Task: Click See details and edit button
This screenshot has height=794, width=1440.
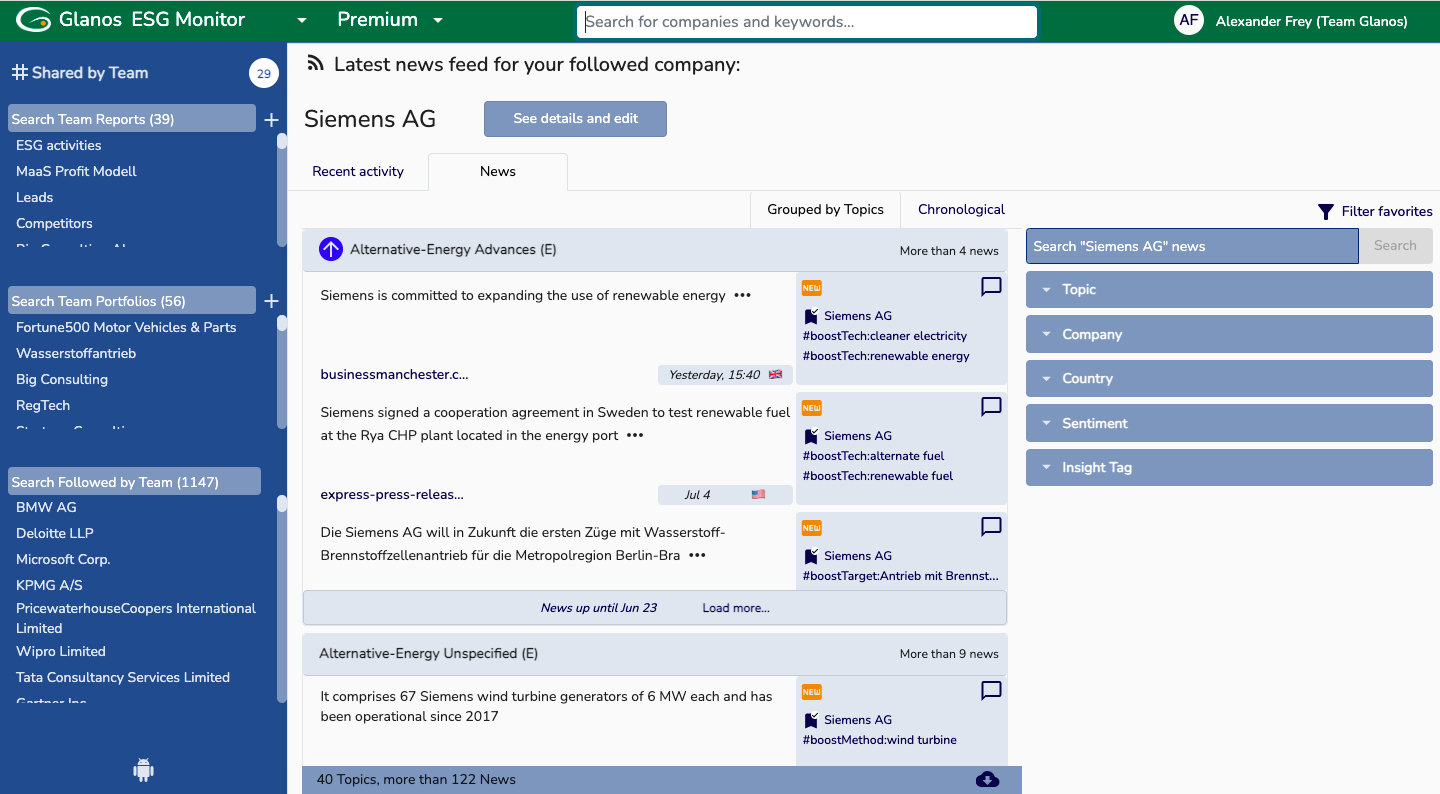Action: coord(575,119)
